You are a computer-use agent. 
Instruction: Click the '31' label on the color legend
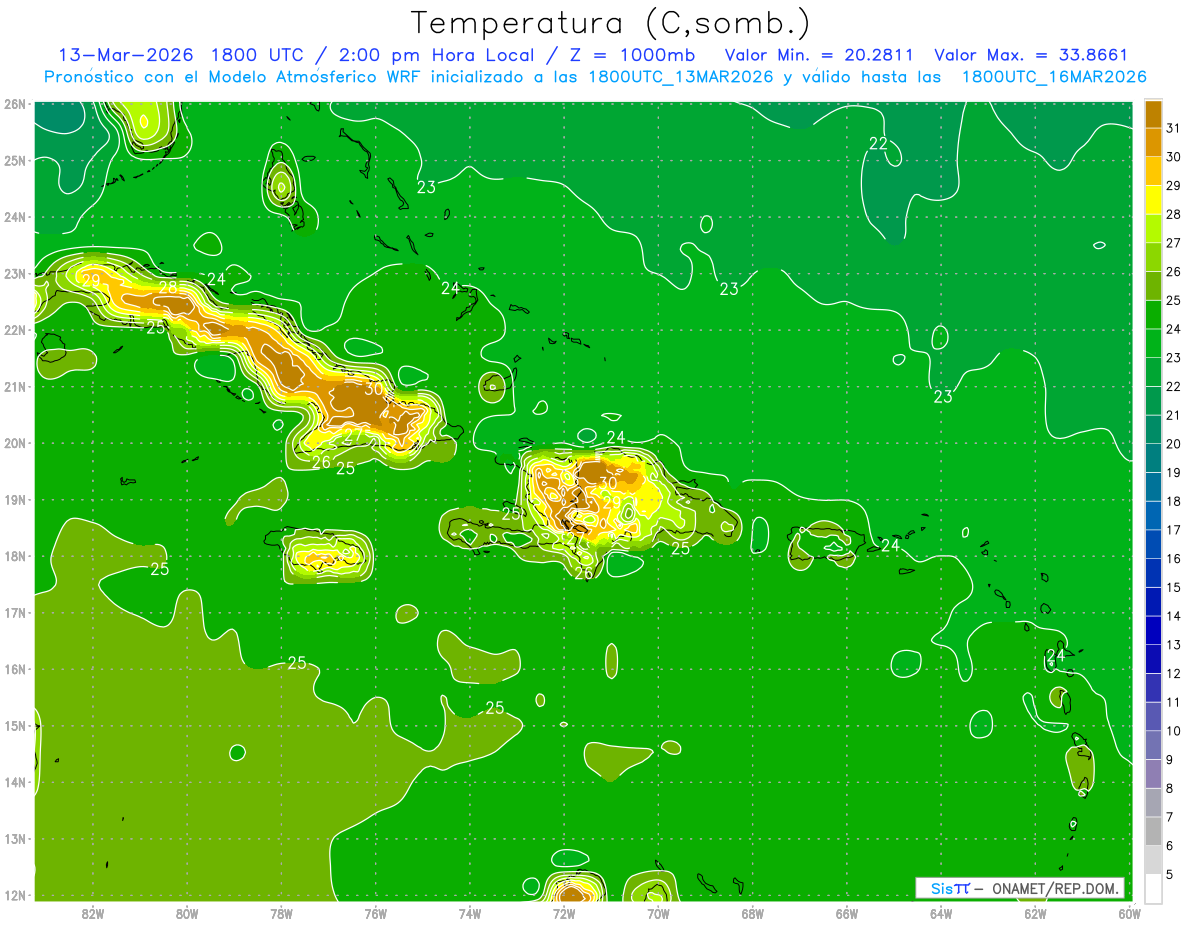[x=1173, y=128]
